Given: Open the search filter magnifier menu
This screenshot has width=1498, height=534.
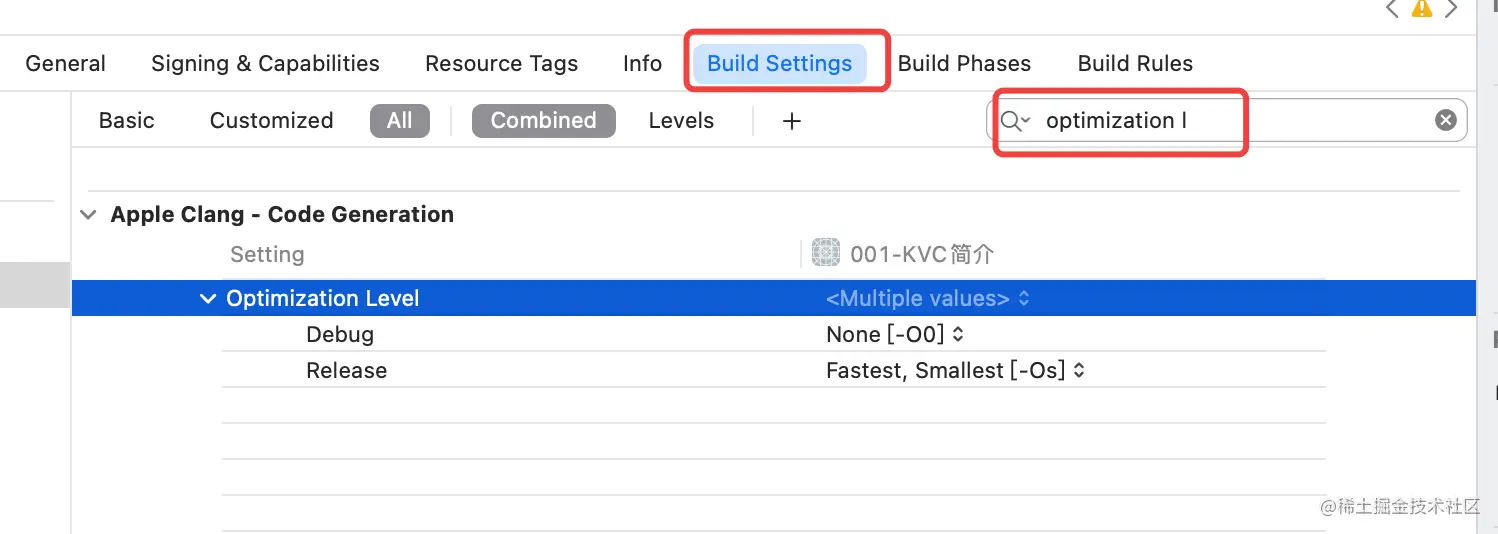Looking at the screenshot, I should tap(1015, 121).
